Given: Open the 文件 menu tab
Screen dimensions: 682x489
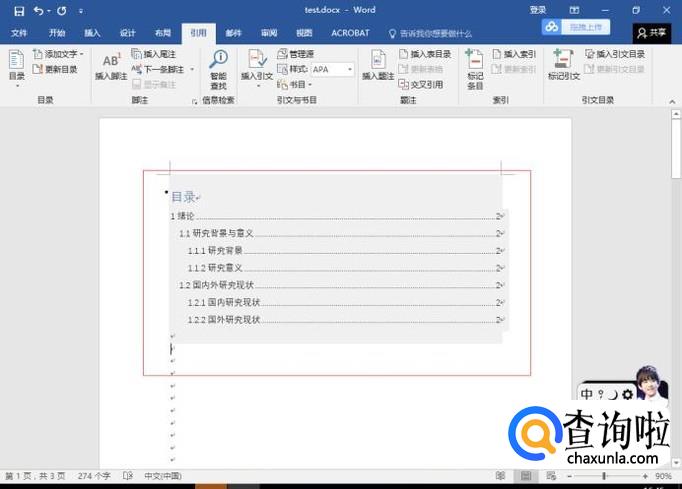Looking at the screenshot, I should (x=19, y=33).
